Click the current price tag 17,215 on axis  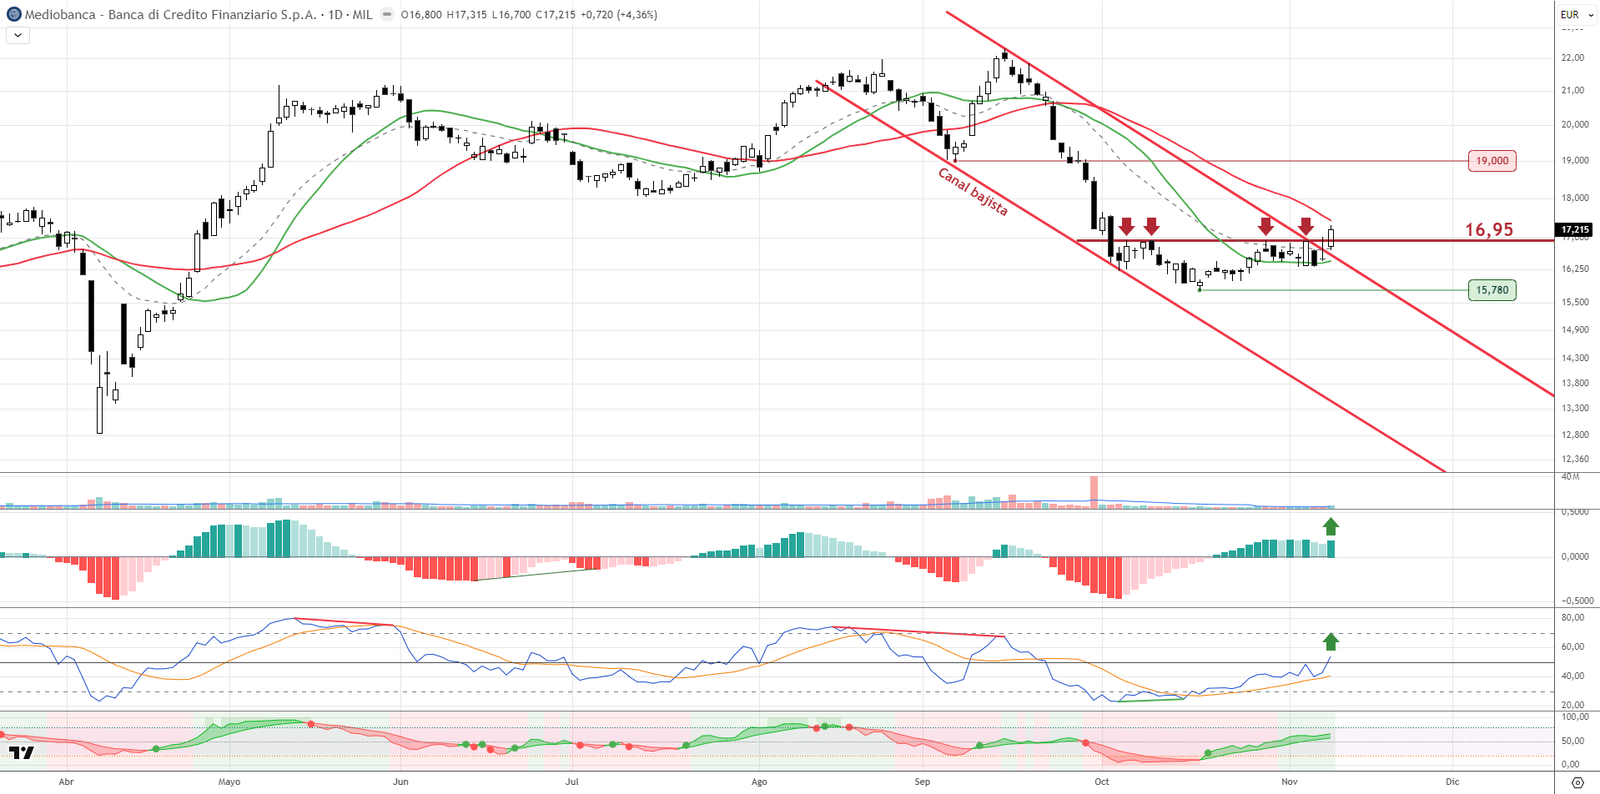pos(1575,230)
